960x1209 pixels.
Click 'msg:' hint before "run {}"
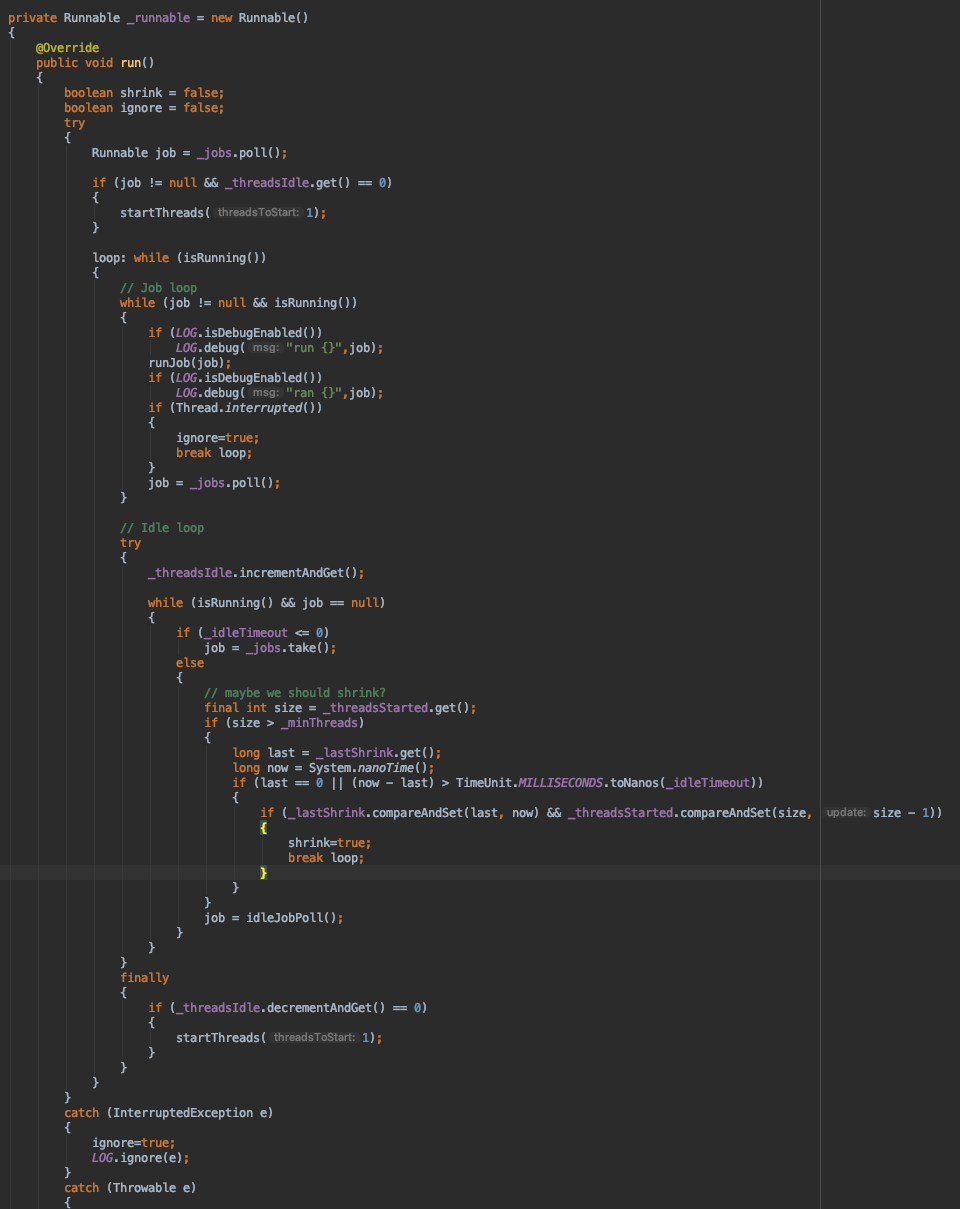(x=264, y=348)
